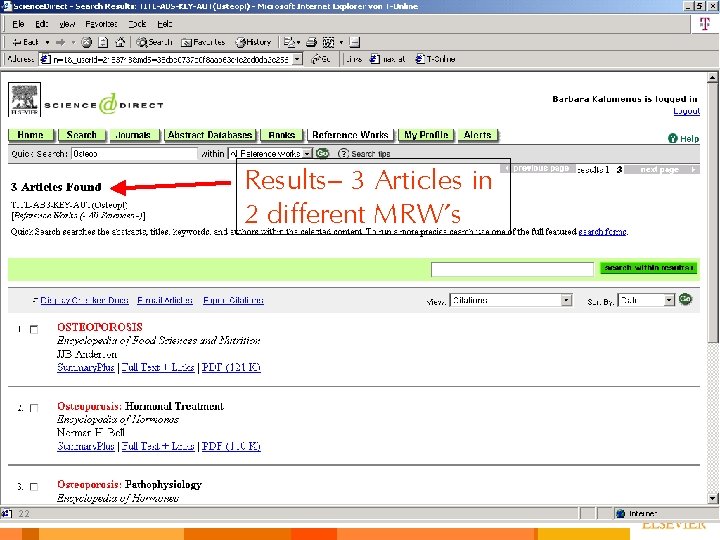
Task: Open the IE Search toolbar button
Action: point(154,42)
